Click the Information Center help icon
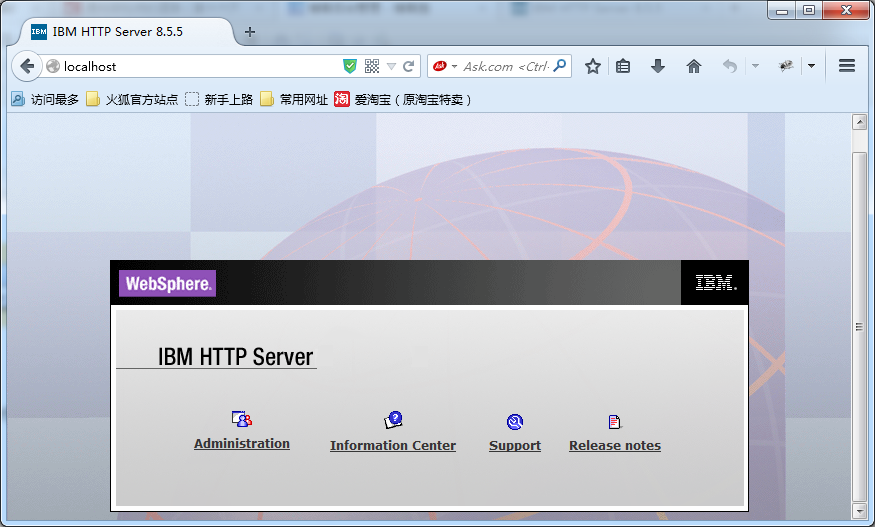The image size is (875, 527). [393, 420]
